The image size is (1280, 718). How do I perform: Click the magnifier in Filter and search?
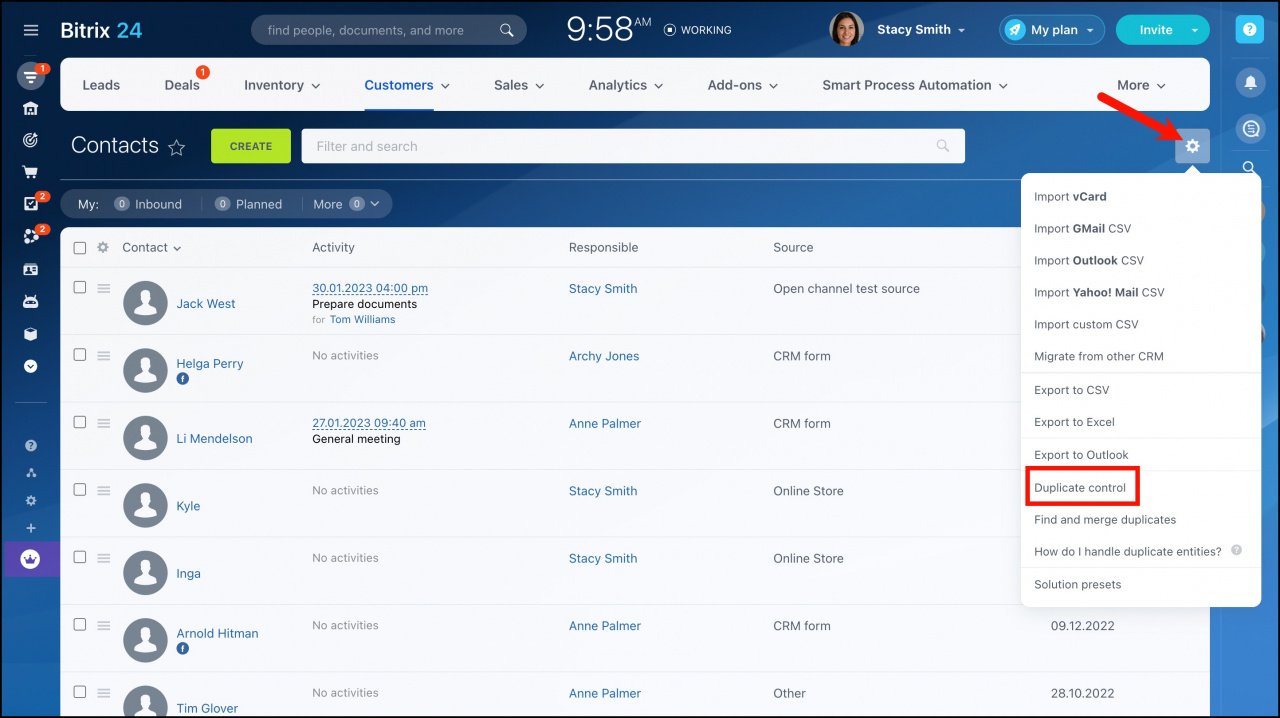942,146
